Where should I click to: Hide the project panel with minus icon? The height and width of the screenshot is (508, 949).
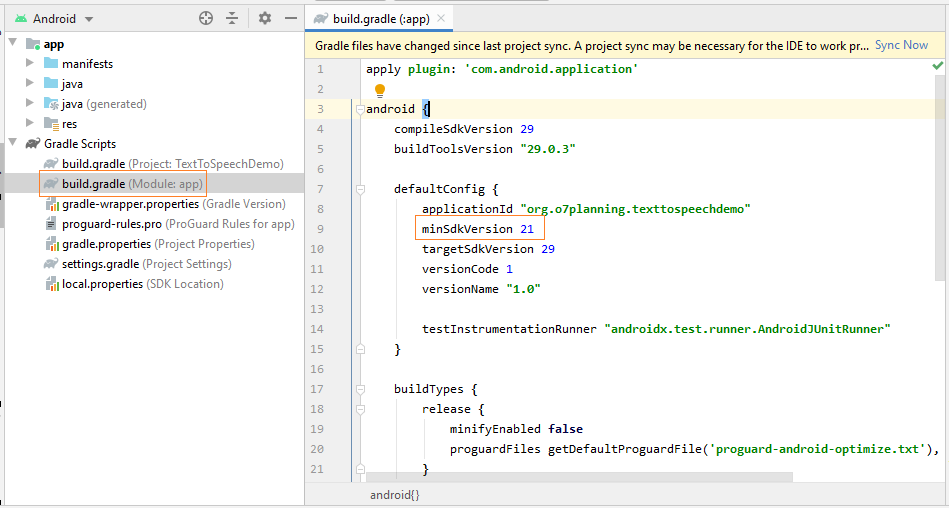(291, 18)
